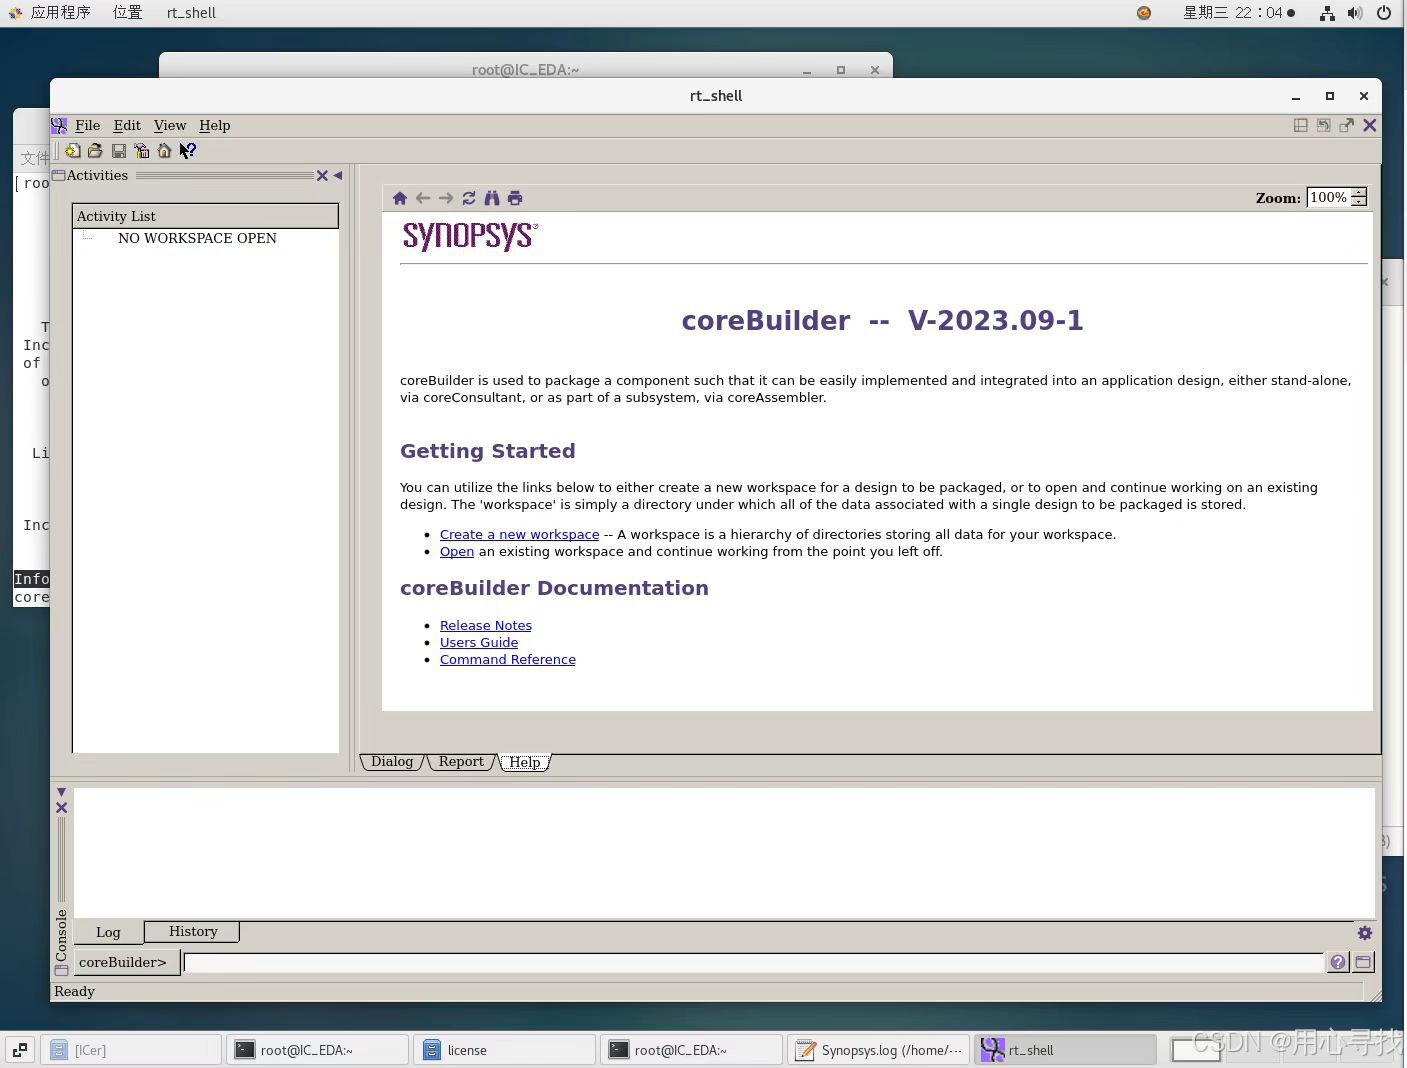1407x1068 pixels.
Task: Click the Activity List column header
Action: click(205, 216)
